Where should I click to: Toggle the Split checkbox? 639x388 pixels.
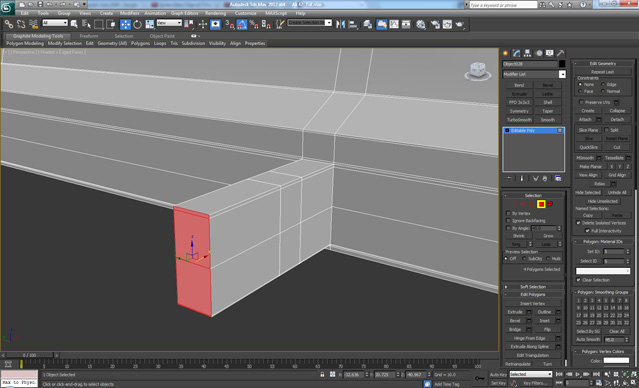pos(606,130)
